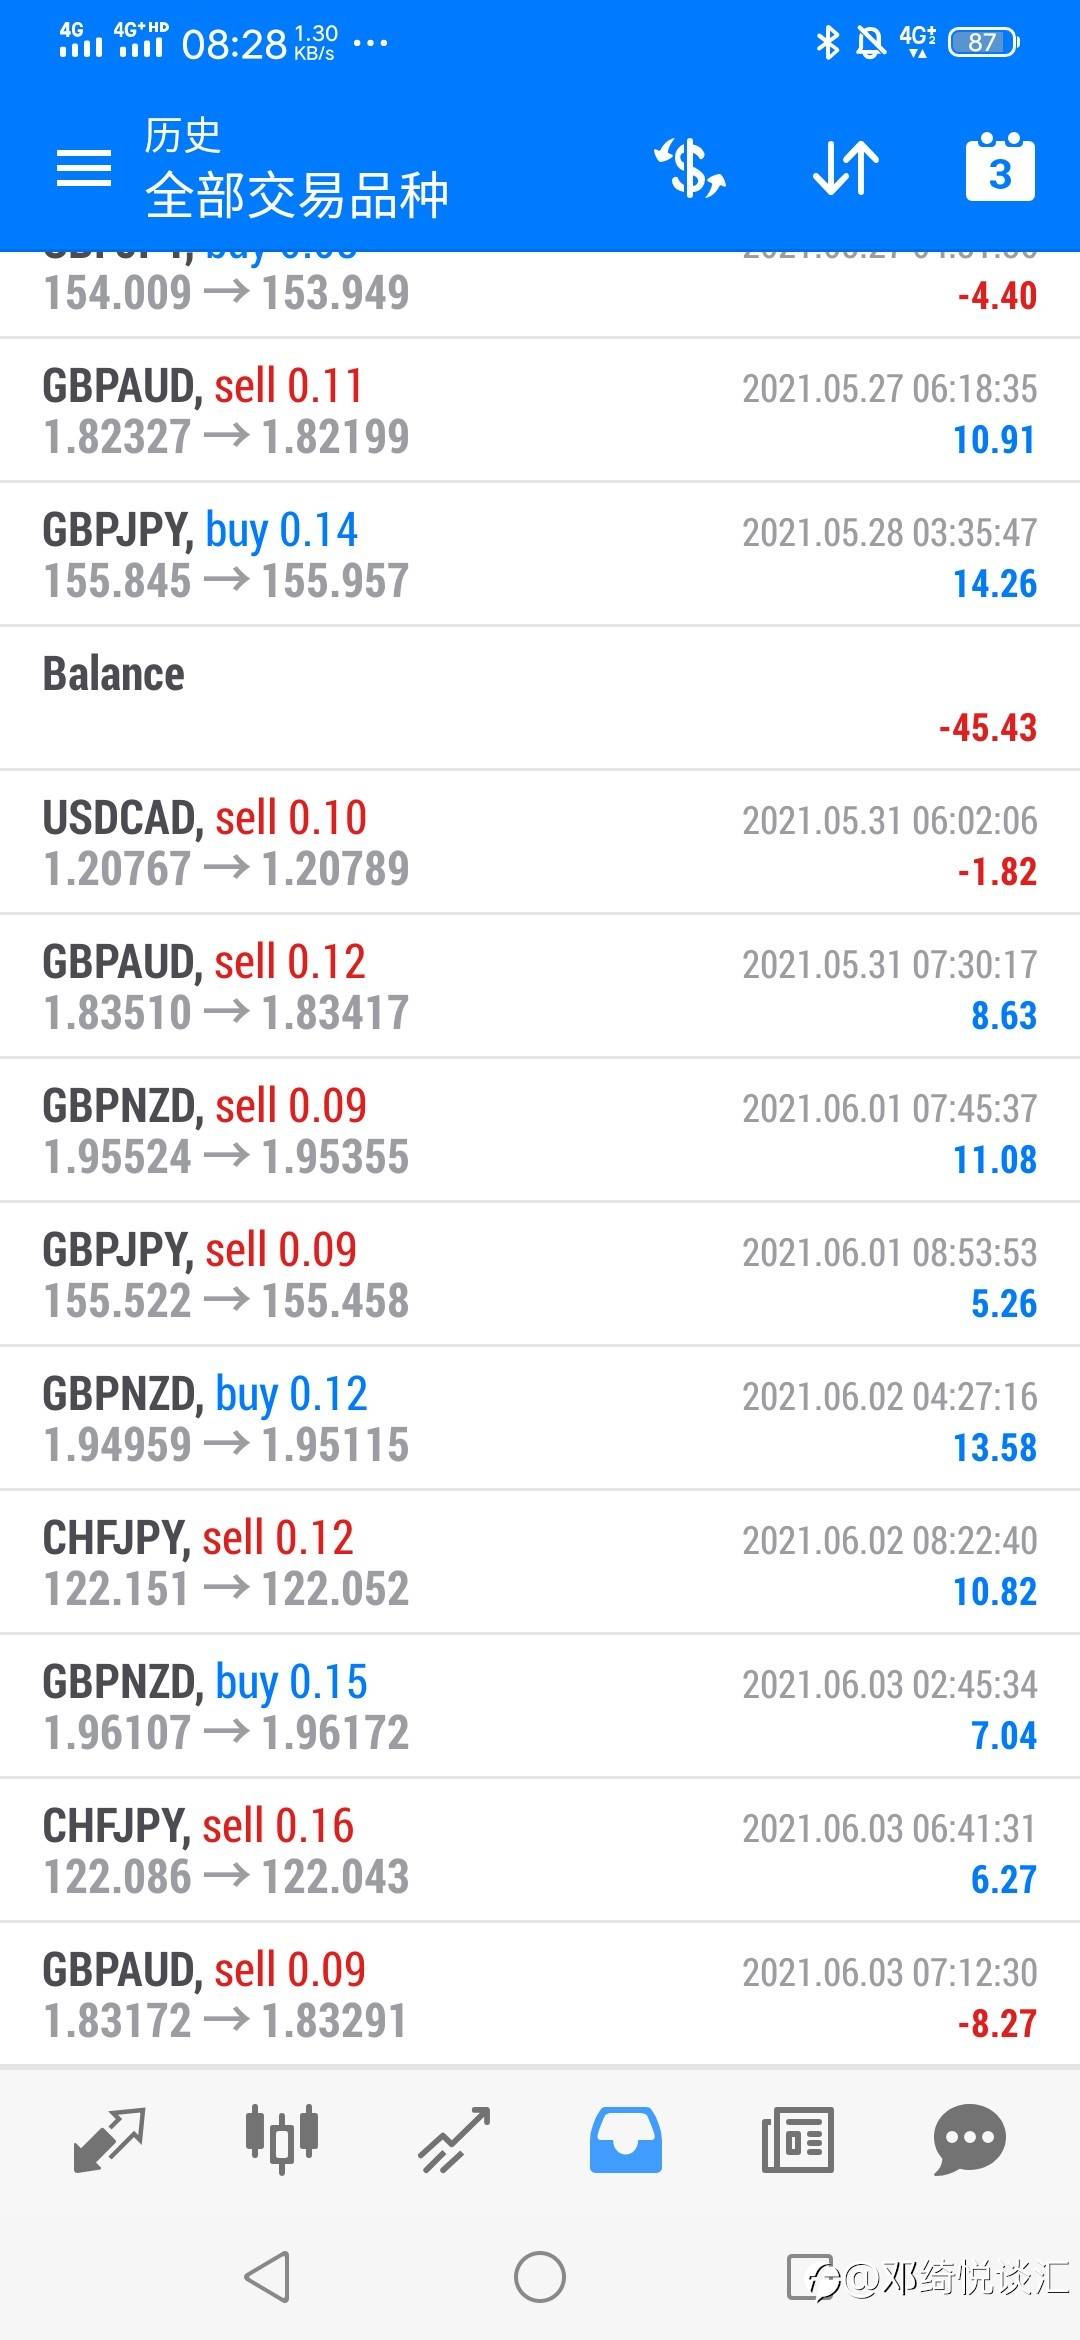
Task: Tap the 历史 全部交易品种 header title
Action: 296,168
